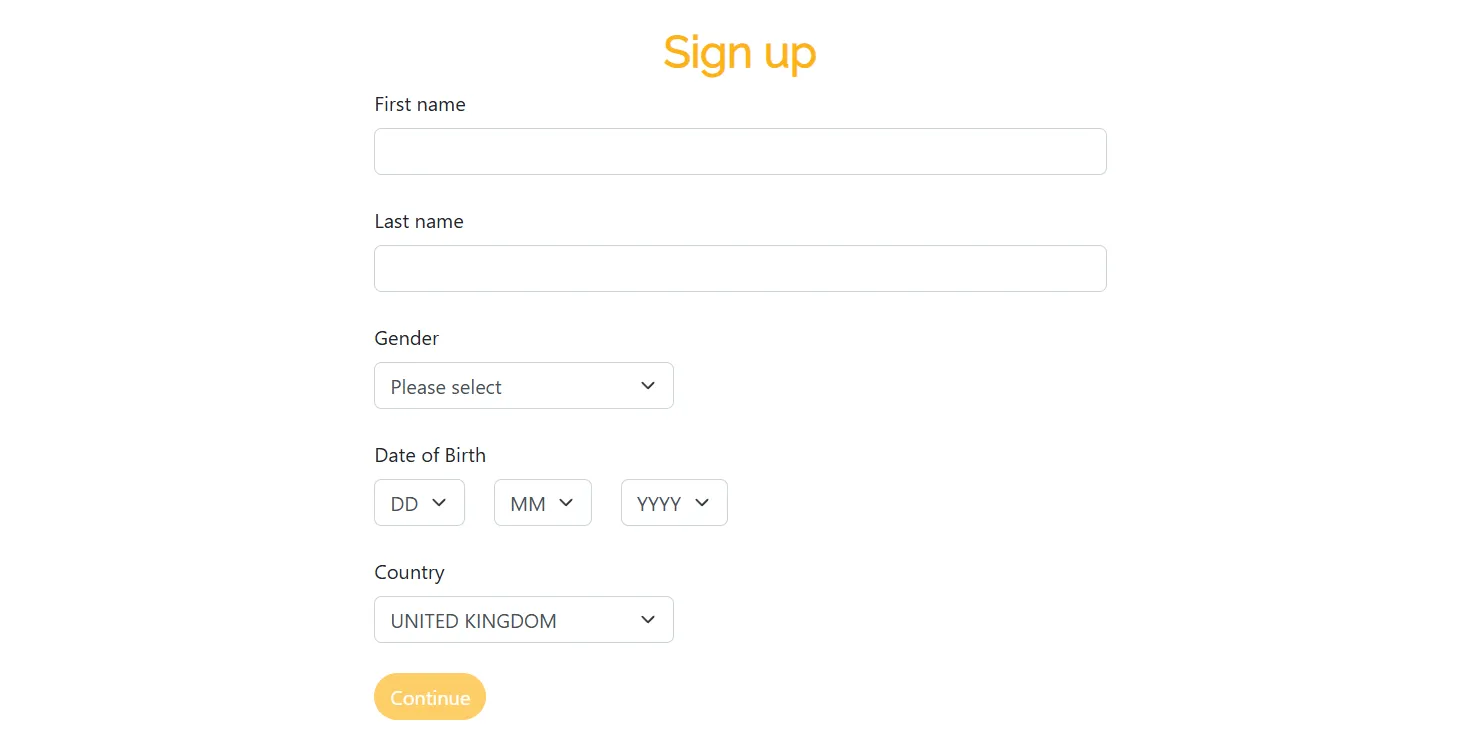Click the YYYY dropdown chevron icon
The image size is (1480, 732).
click(x=702, y=503)
